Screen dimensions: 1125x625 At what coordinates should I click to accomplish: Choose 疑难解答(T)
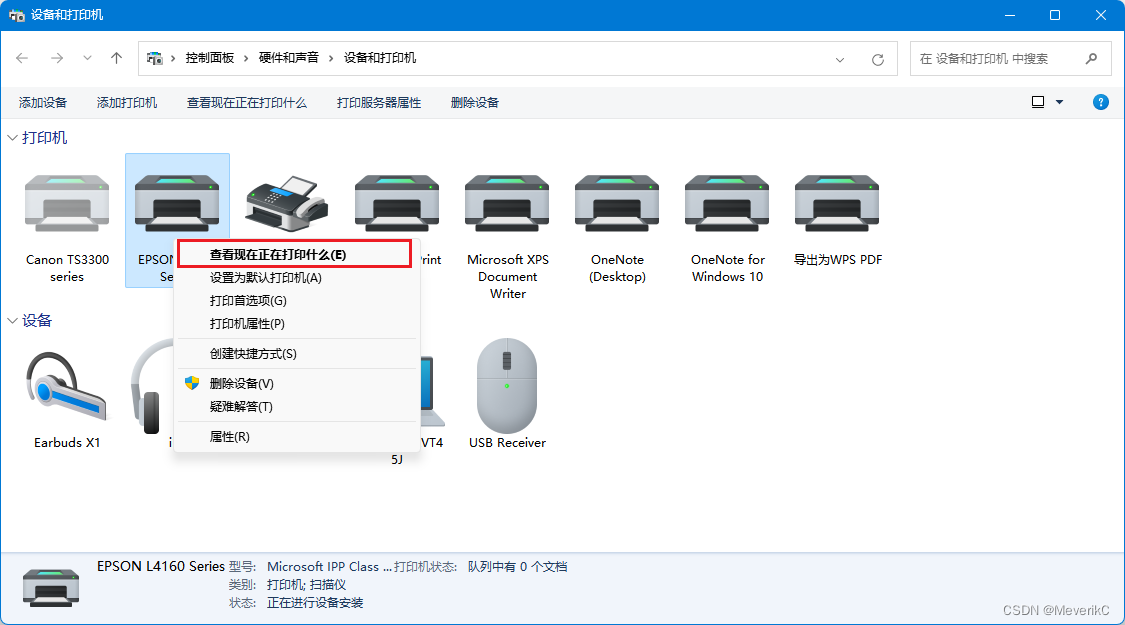[295, 407]
